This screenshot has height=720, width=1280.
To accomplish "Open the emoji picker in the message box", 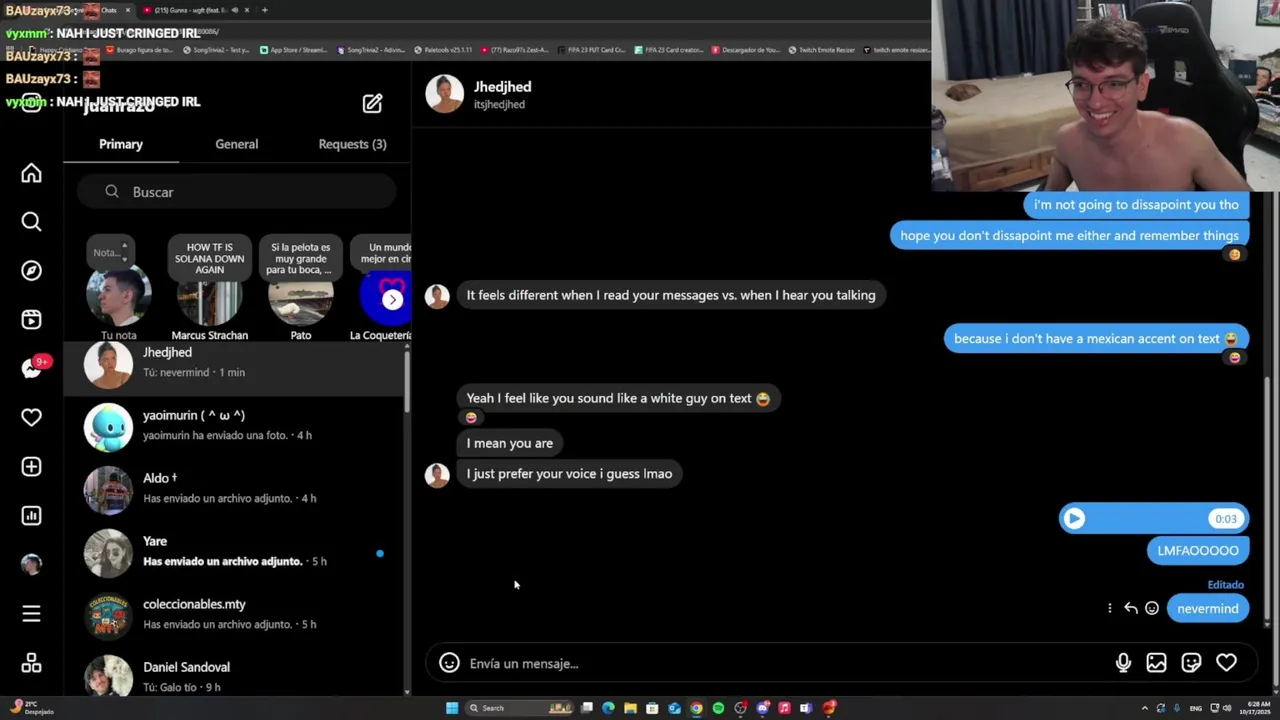I will coord(449,663).
